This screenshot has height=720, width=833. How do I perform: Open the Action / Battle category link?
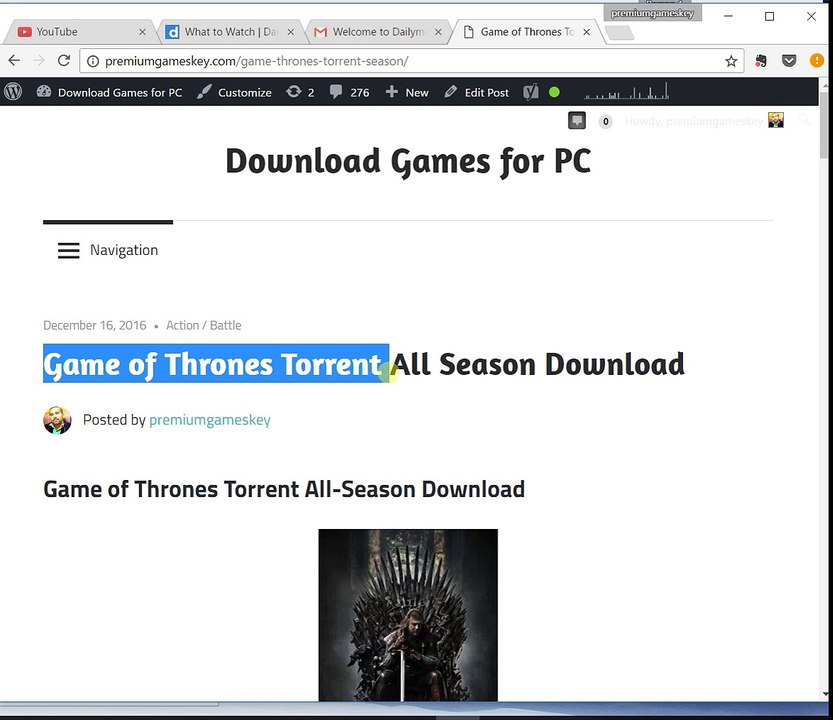203,325
